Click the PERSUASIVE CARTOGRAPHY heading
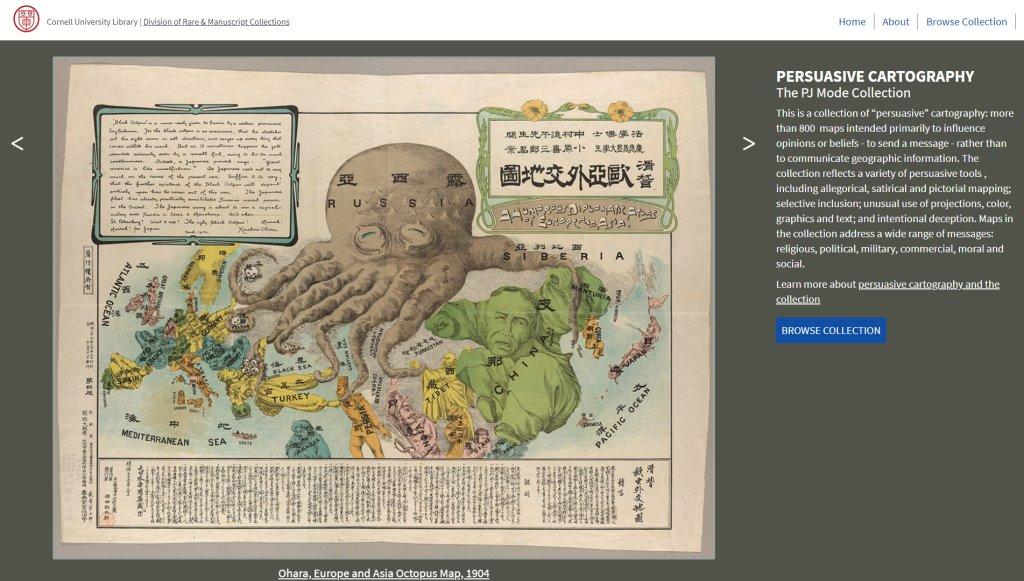 (874, 76)
